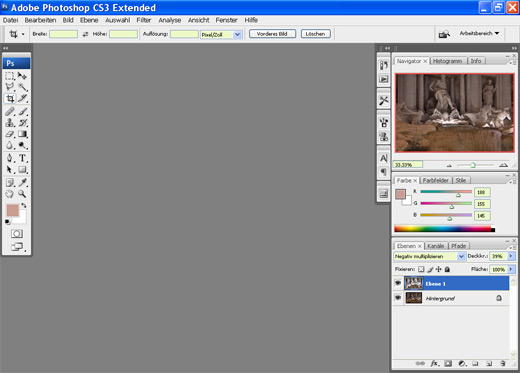Click the Löschen button
520x373 pixels.
click(315, 34)
